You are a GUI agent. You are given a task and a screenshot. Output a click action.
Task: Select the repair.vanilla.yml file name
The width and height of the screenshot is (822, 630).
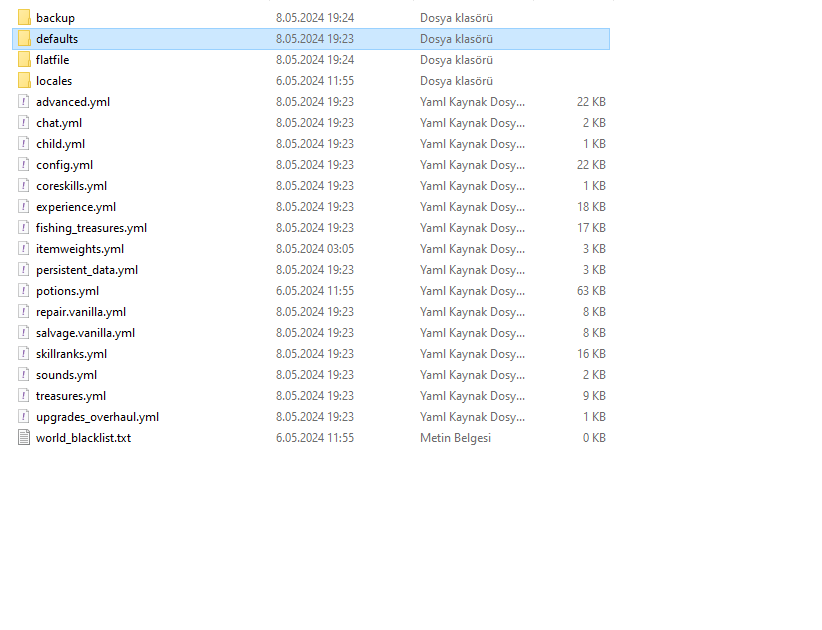pyautogui.click(x=81, y=312)
